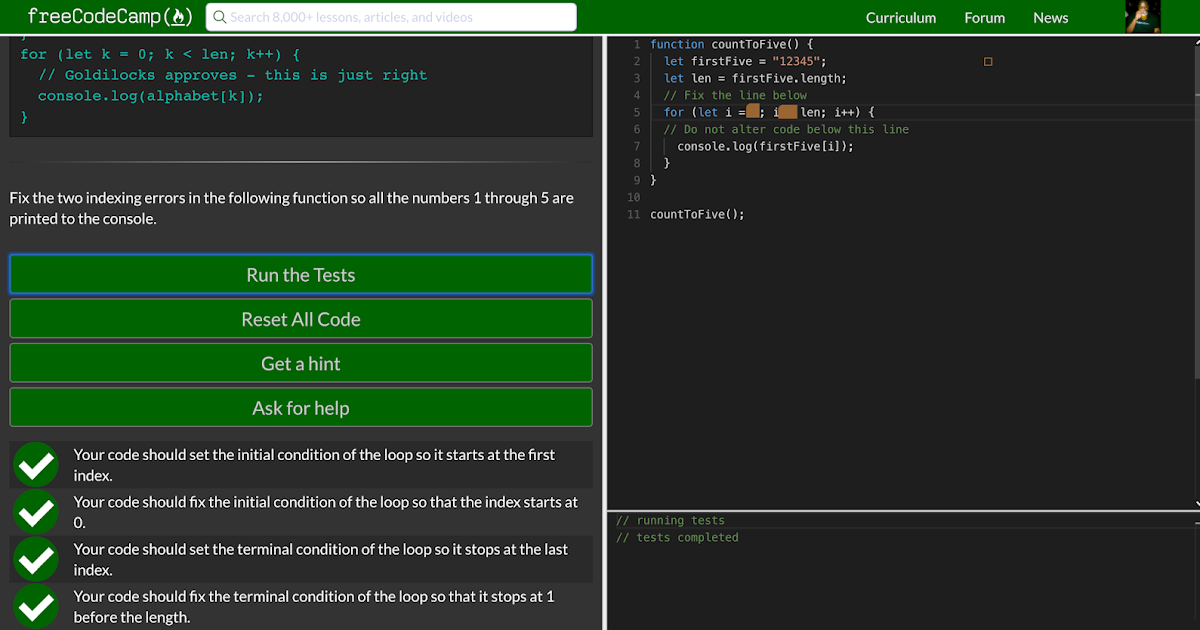Visit the Forum section
Screen dimensions: 1200x630
(984, 17)
